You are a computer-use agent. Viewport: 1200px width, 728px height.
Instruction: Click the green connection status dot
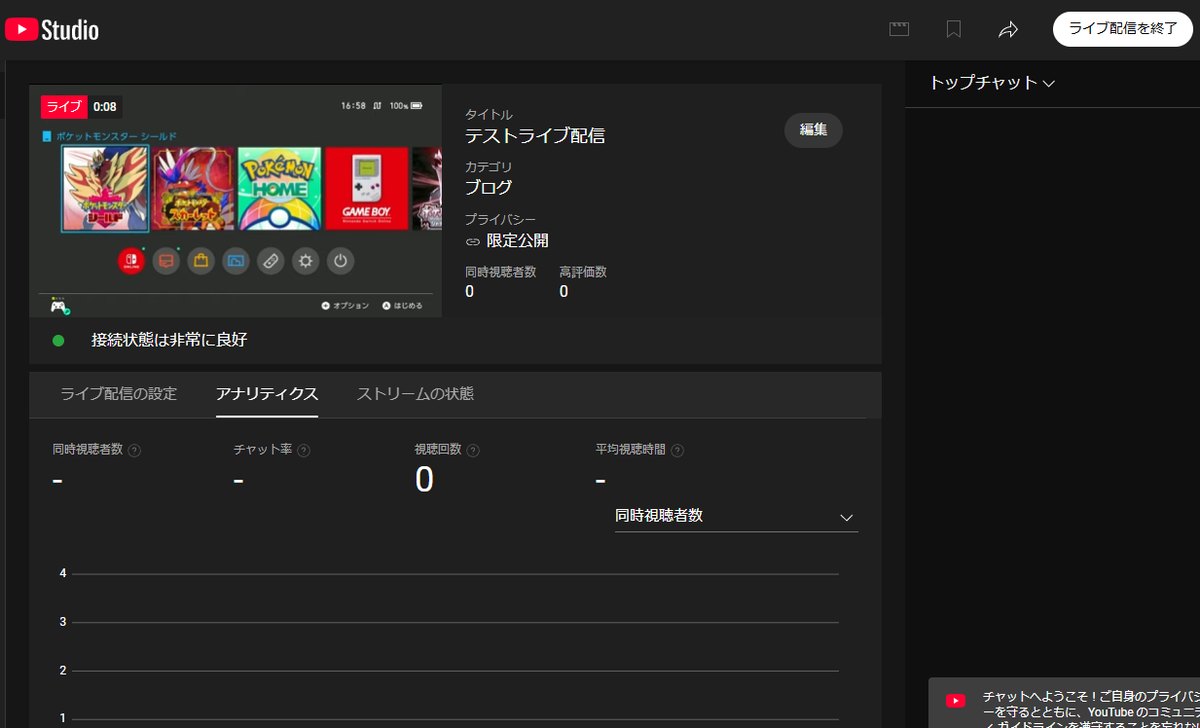(58, 340)
